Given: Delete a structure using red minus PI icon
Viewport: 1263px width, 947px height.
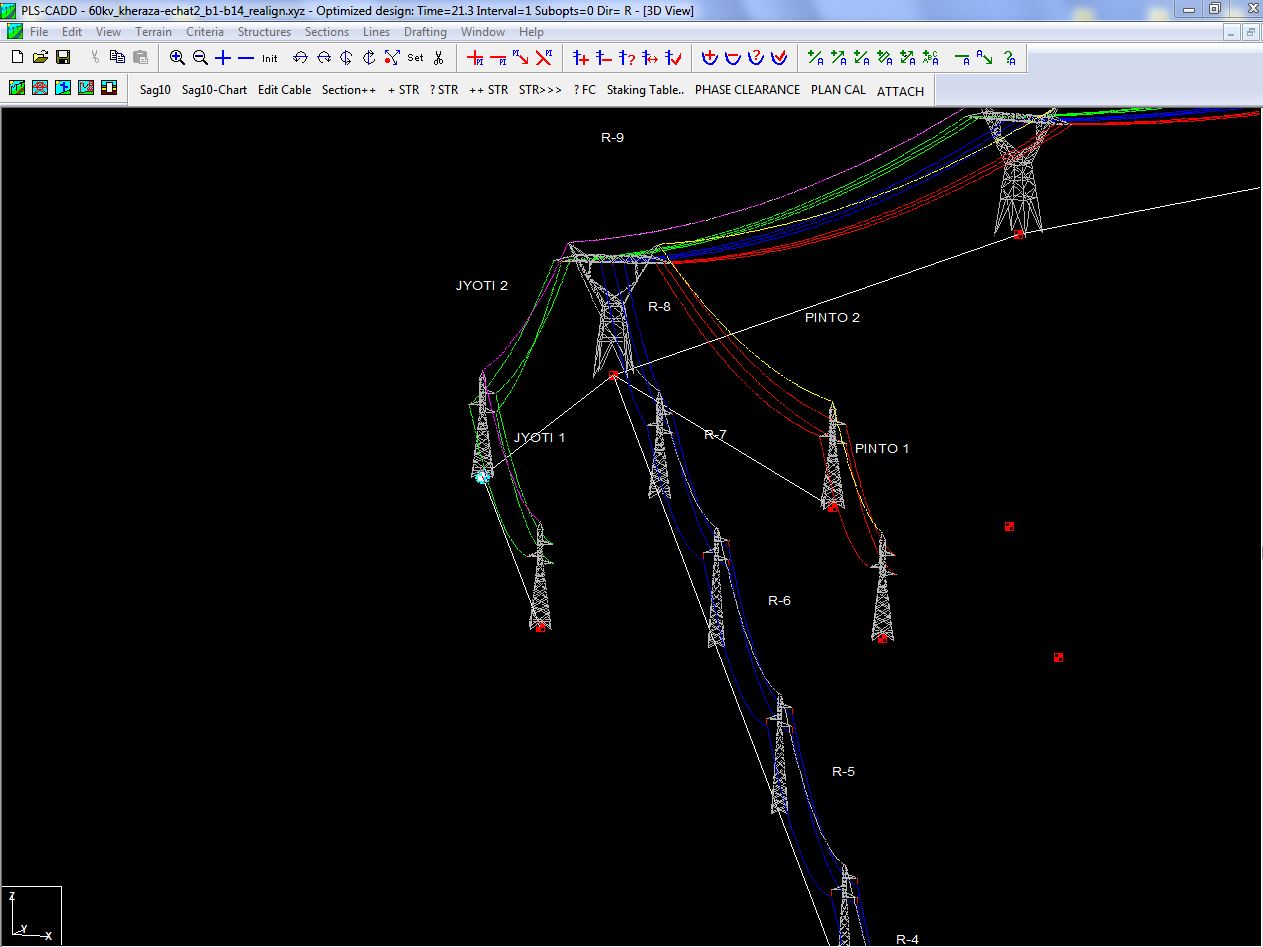Looking at the screenshot, I should click(499, 57).
